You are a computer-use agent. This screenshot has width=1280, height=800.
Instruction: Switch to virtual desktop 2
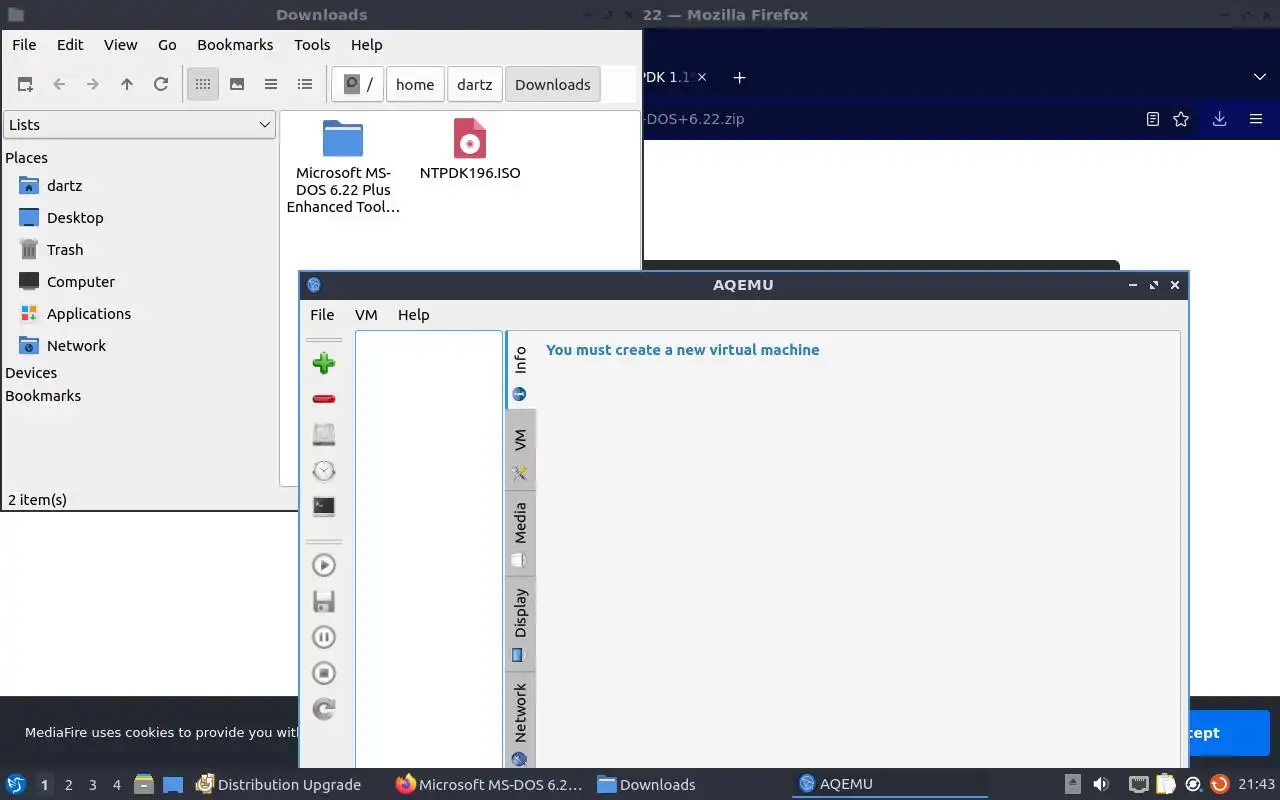[68, 785]
